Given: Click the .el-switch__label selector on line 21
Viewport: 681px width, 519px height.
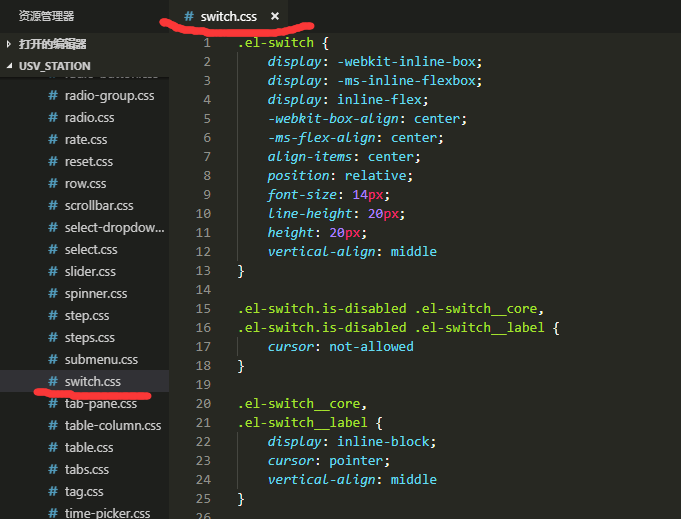Looking at the screenshot, I should pyautogui.click(x=310, y=423).
